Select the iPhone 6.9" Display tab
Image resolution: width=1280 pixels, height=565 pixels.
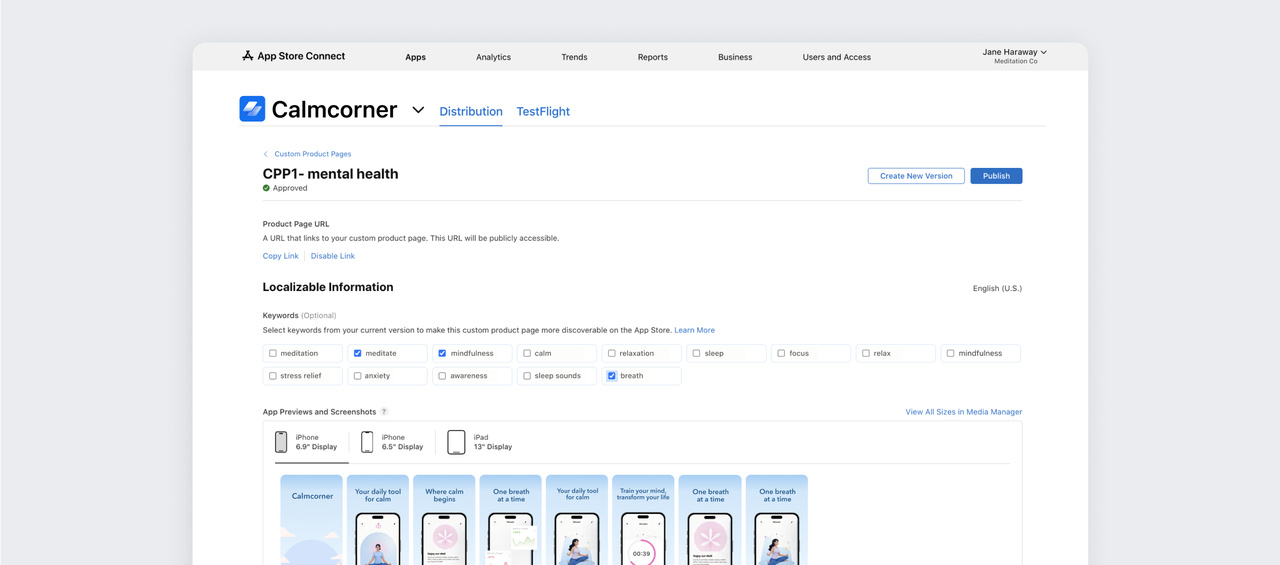tap(307, 442)
